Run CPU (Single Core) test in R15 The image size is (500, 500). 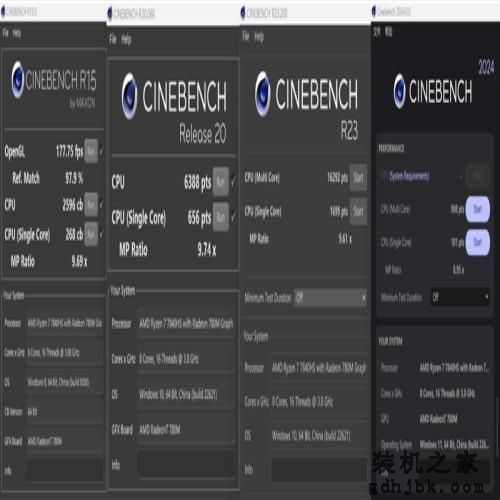click(x=91, y=234)
